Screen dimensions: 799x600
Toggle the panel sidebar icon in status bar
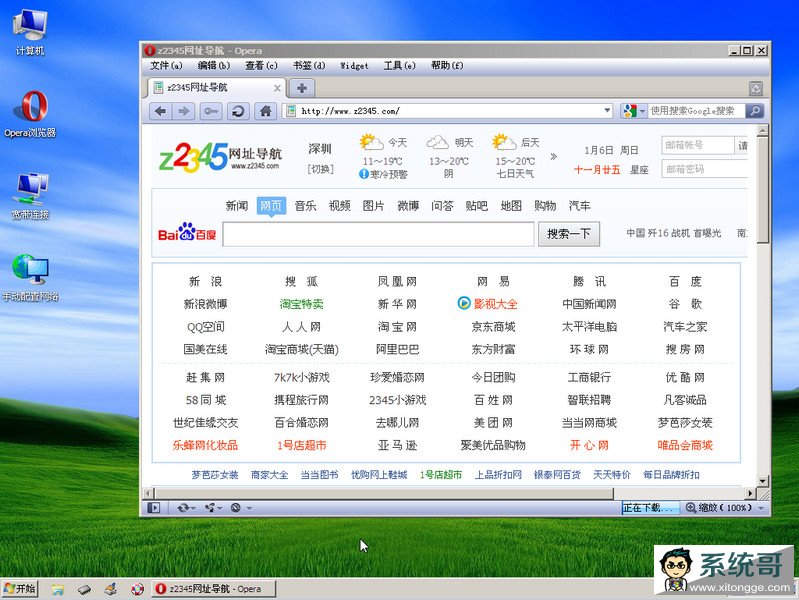click(153, 508)
